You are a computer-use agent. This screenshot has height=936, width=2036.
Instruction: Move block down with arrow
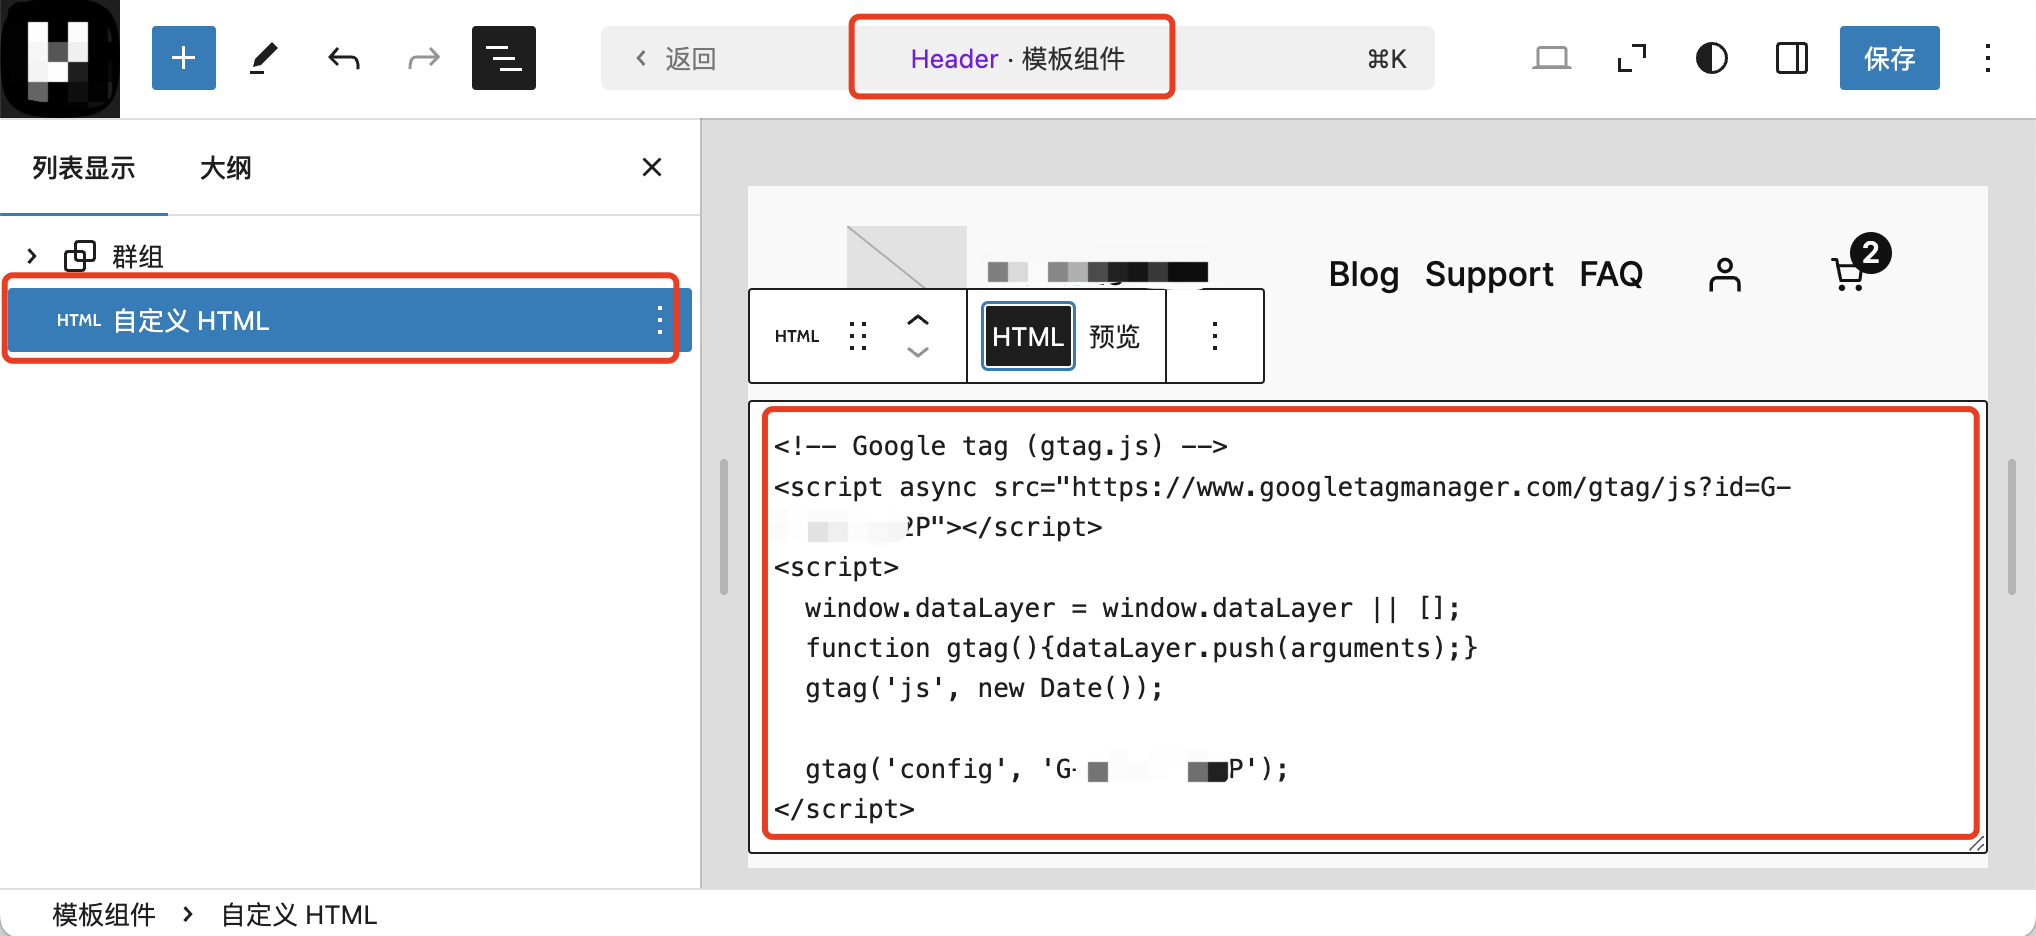(x=918, y=352)
